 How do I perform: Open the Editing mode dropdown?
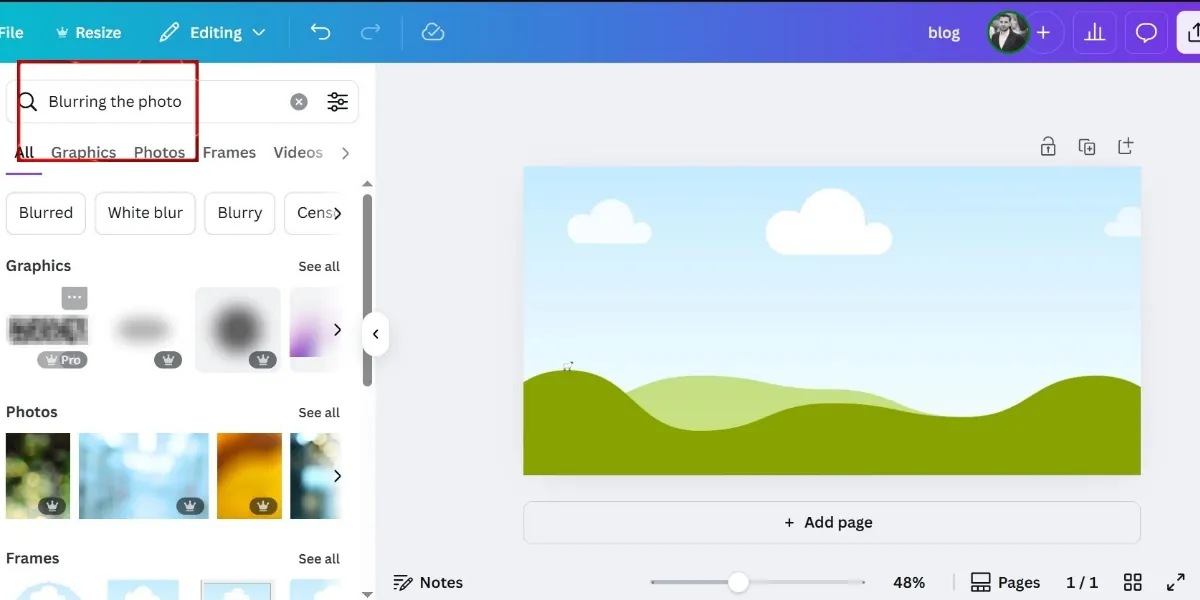[x=212, y=32]
